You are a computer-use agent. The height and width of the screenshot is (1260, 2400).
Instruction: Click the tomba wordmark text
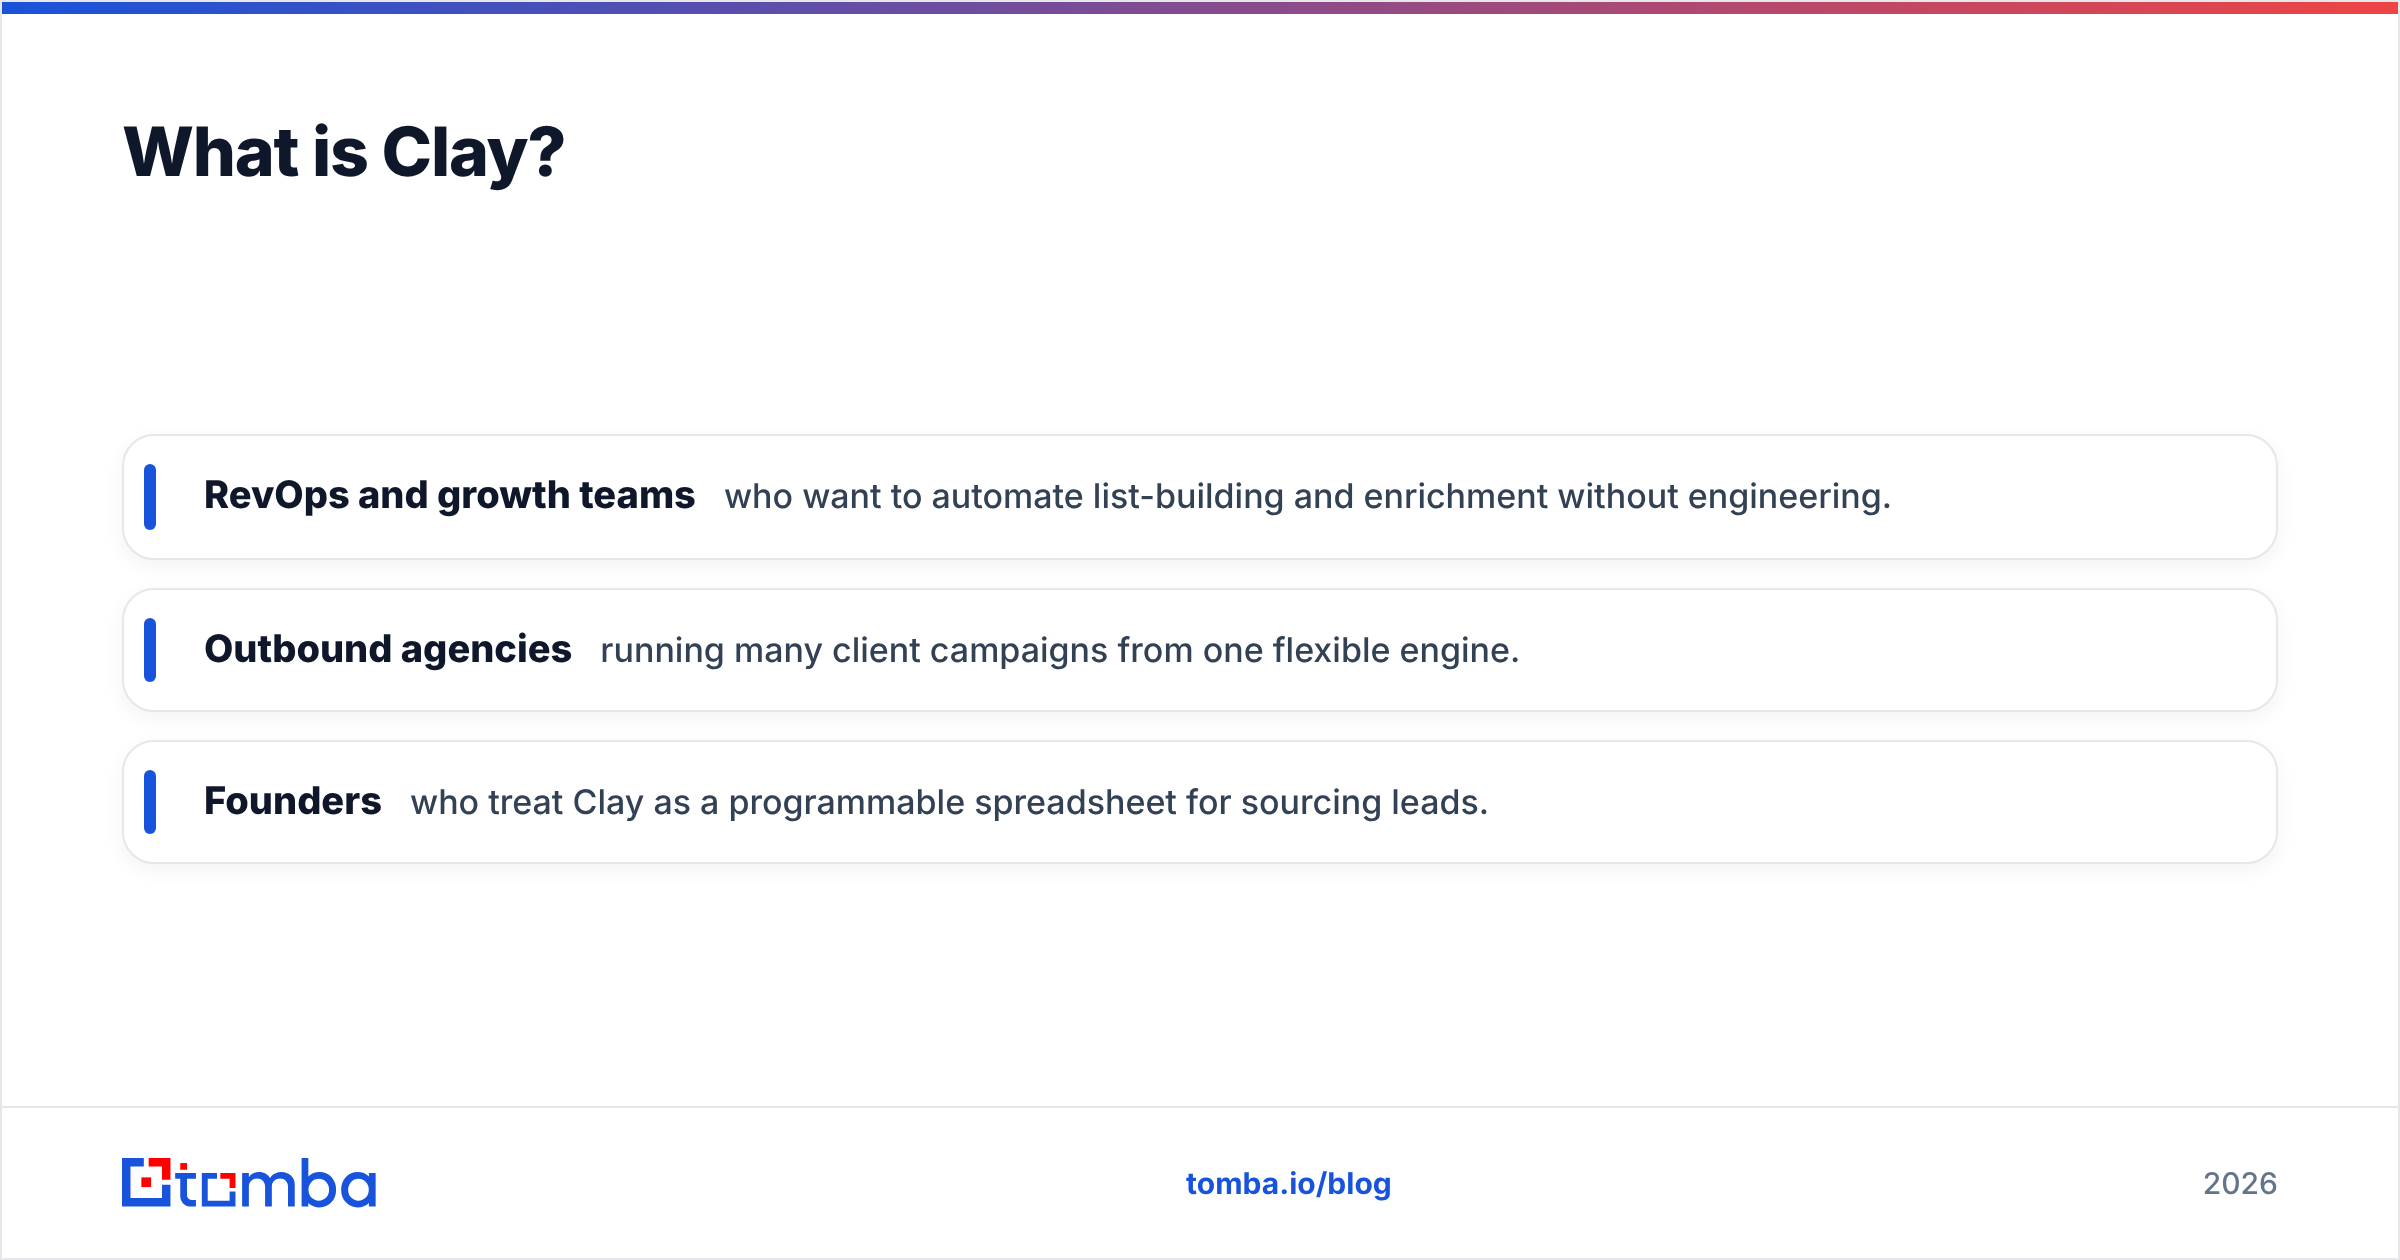(x=277, y=1184)
